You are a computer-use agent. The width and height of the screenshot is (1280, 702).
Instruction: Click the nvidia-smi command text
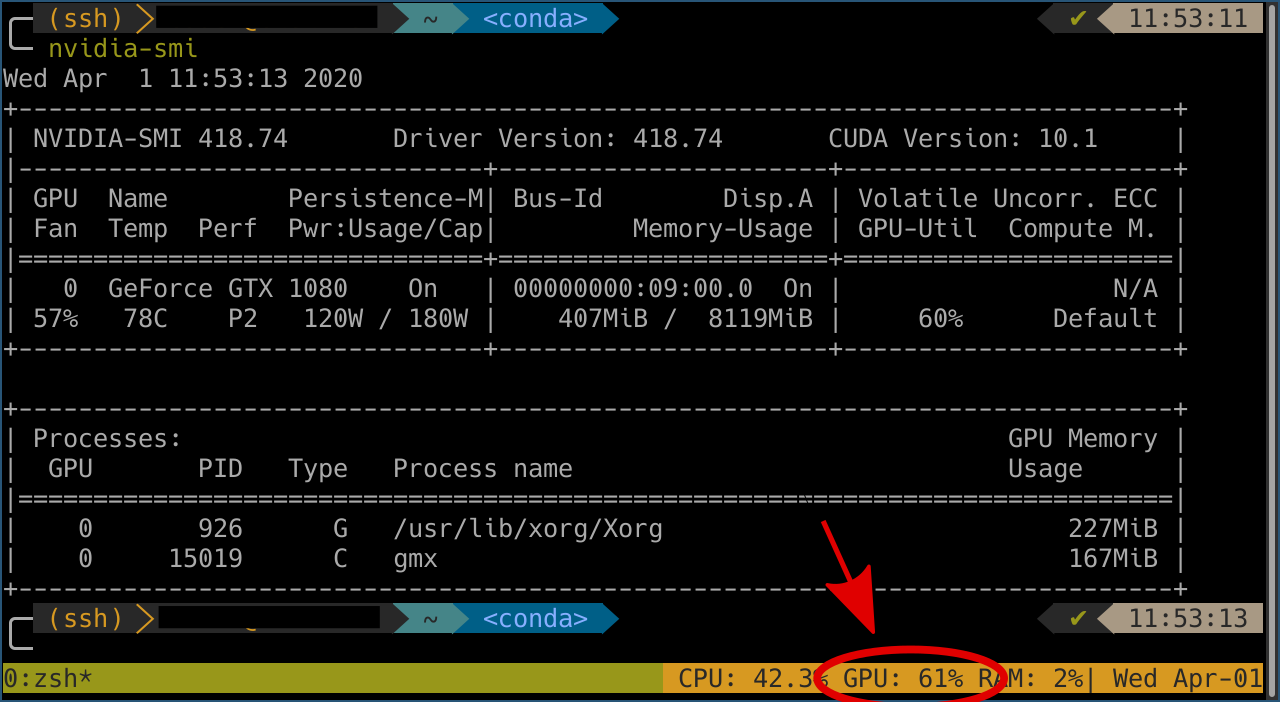[123, 49]
